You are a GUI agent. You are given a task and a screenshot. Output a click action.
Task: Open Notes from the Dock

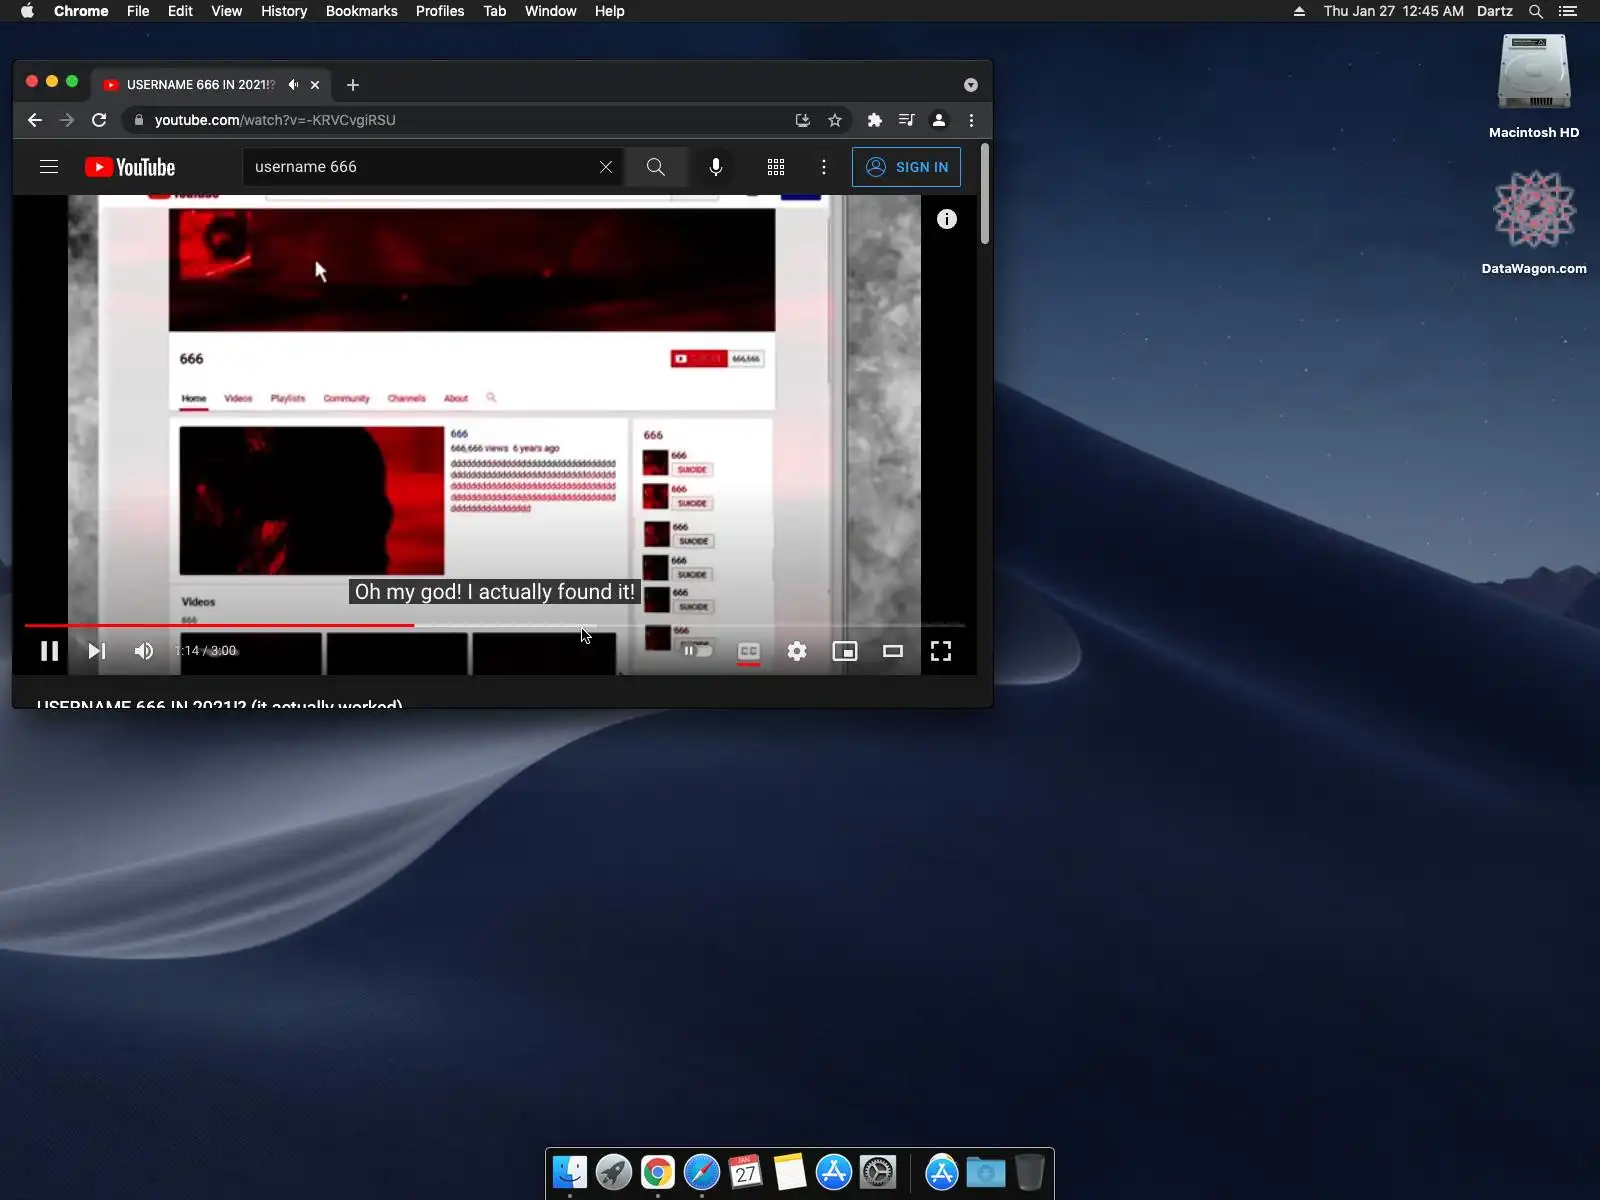click(790, 1172)
